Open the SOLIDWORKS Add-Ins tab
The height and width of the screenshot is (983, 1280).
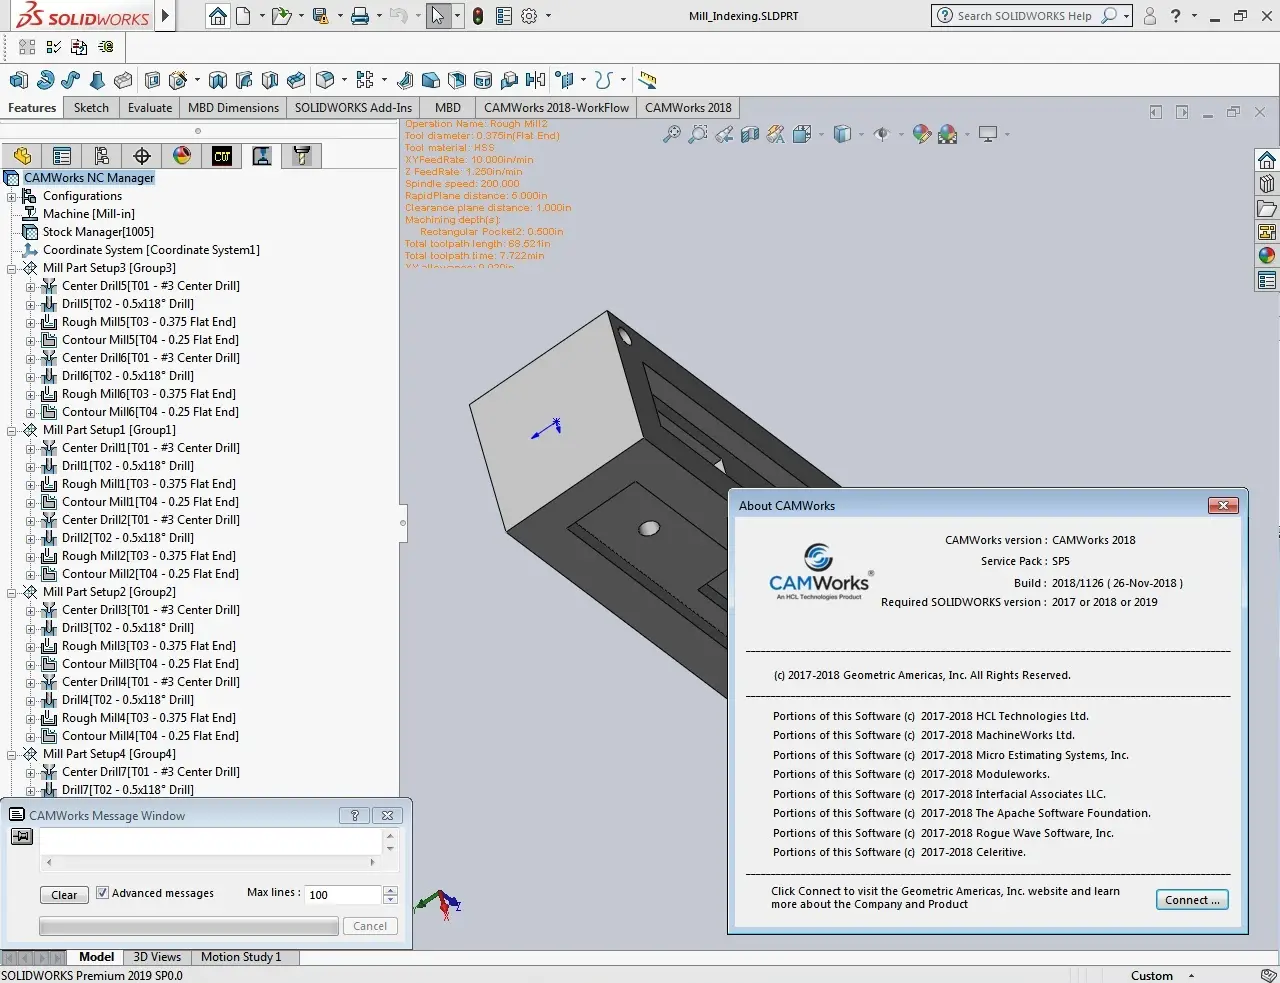point(353,108)
